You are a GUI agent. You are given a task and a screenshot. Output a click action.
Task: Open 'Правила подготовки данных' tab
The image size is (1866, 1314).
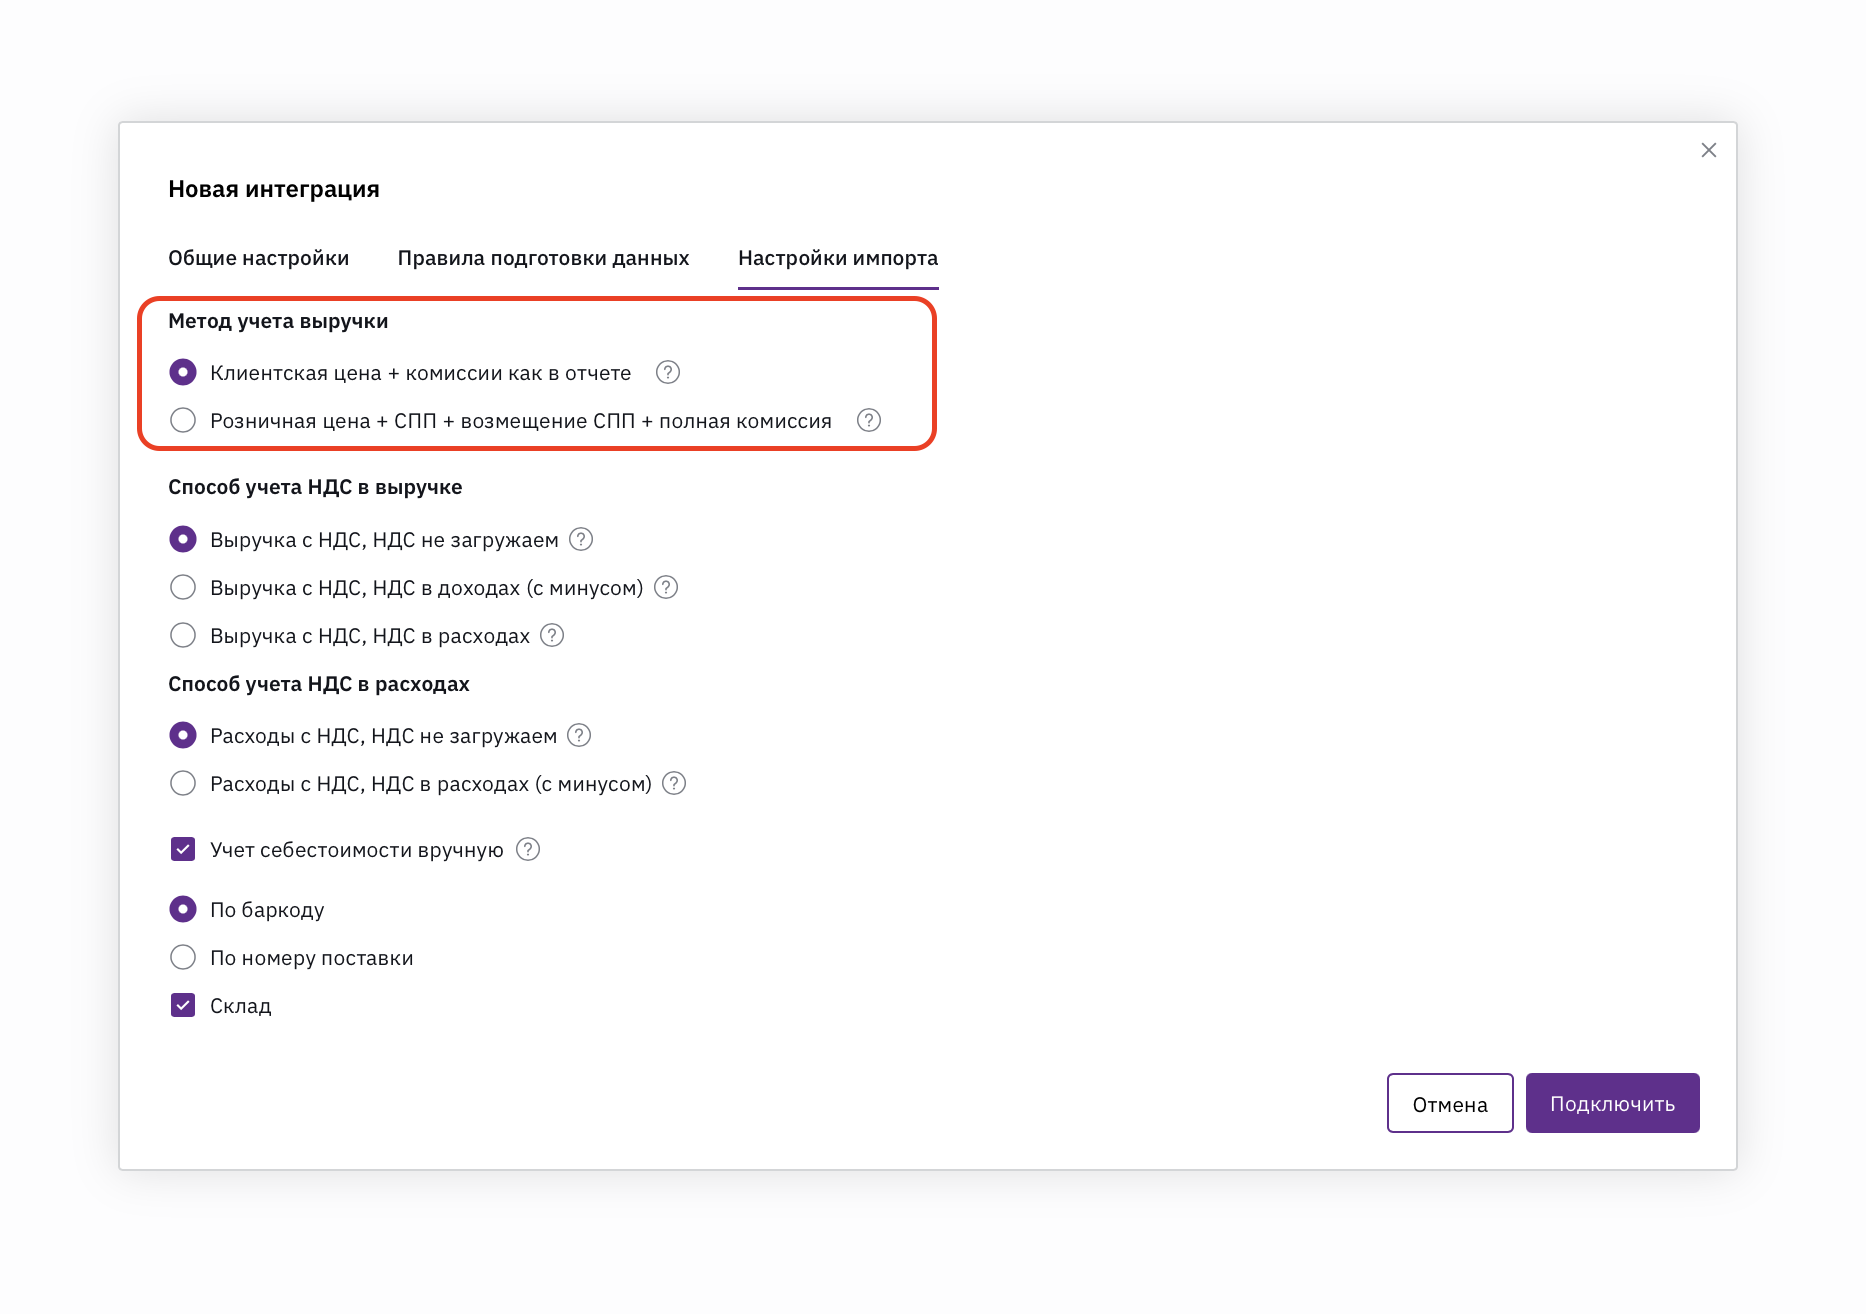click(x=543, y=258)
